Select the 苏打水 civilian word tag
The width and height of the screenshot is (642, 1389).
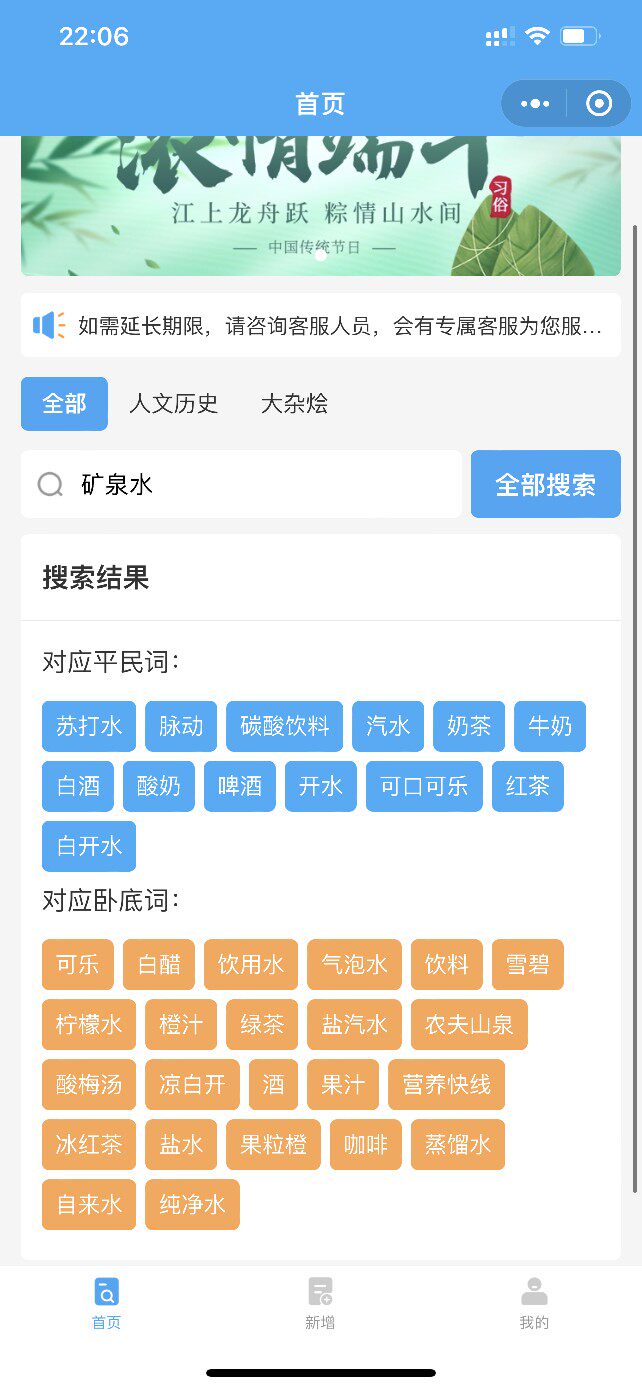click(89, 726)
